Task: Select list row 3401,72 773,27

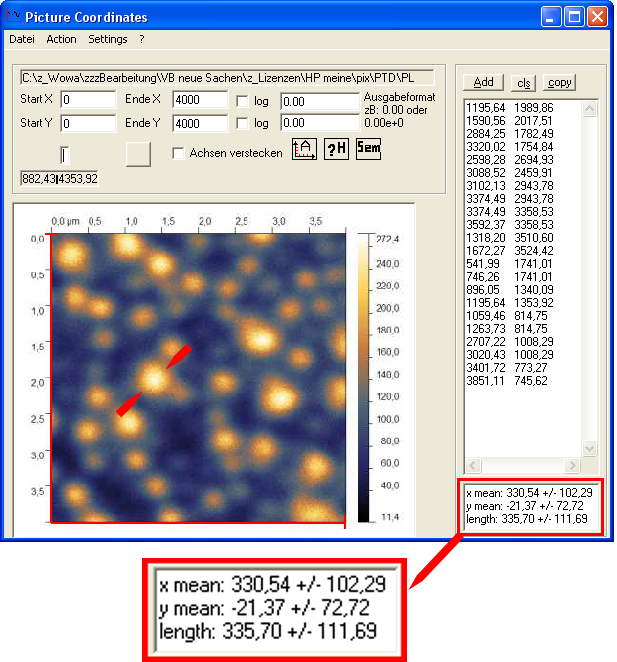Action: [507, 368]
